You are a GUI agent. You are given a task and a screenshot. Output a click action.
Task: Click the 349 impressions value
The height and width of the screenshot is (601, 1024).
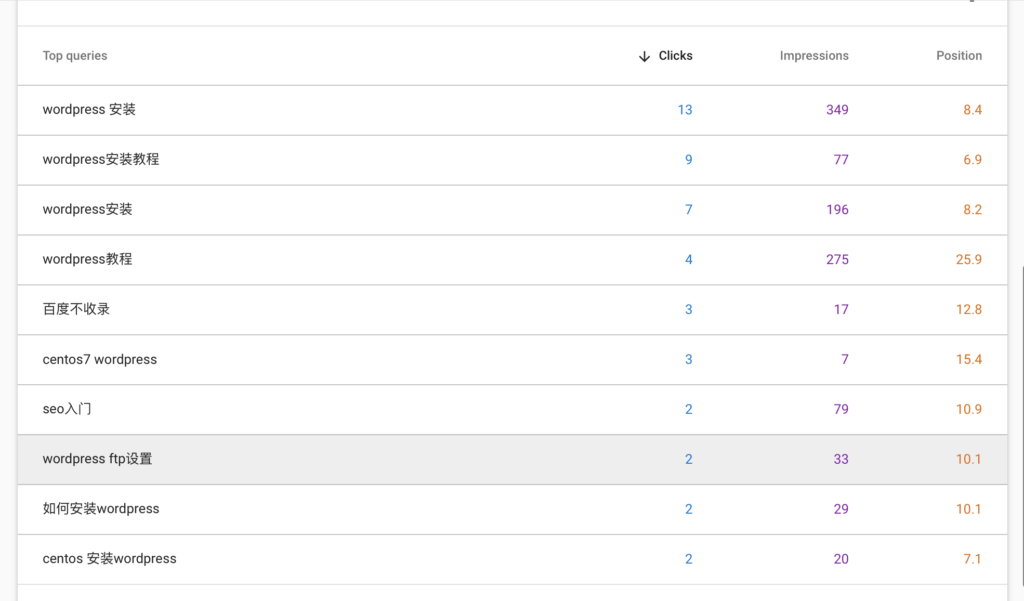pos(837,110)
